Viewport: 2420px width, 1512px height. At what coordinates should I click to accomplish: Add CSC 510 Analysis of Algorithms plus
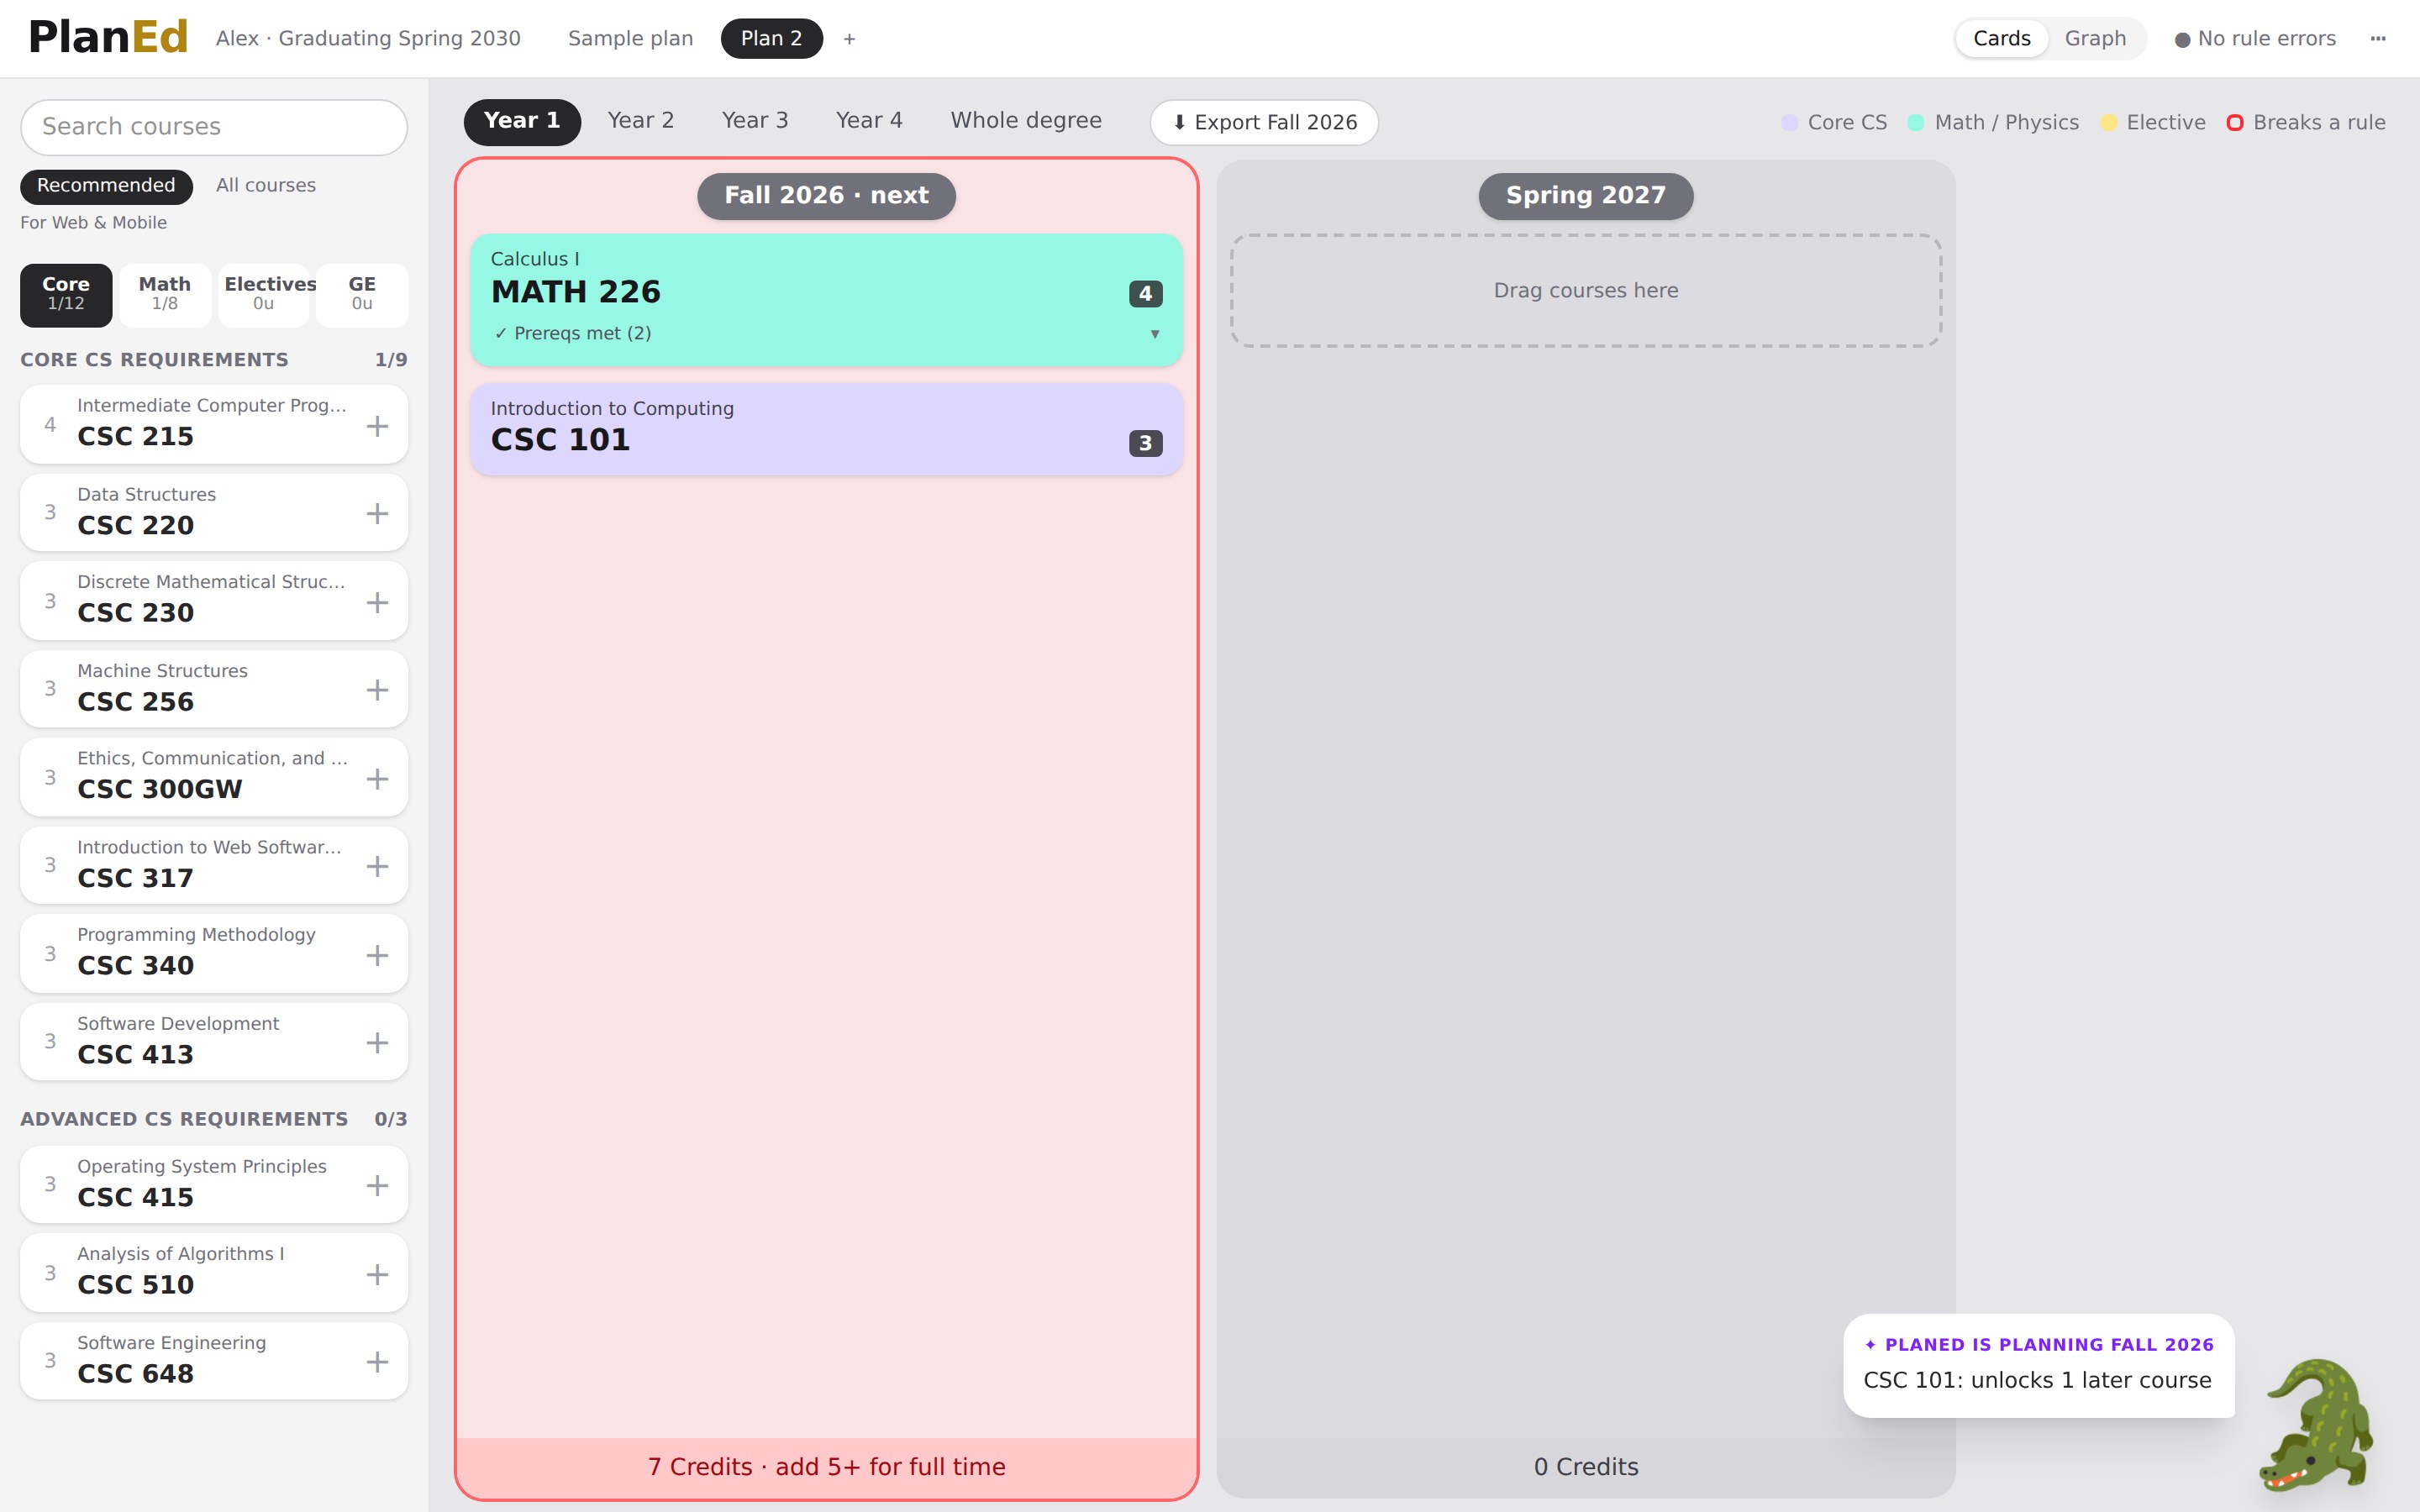click(377, 1274)
